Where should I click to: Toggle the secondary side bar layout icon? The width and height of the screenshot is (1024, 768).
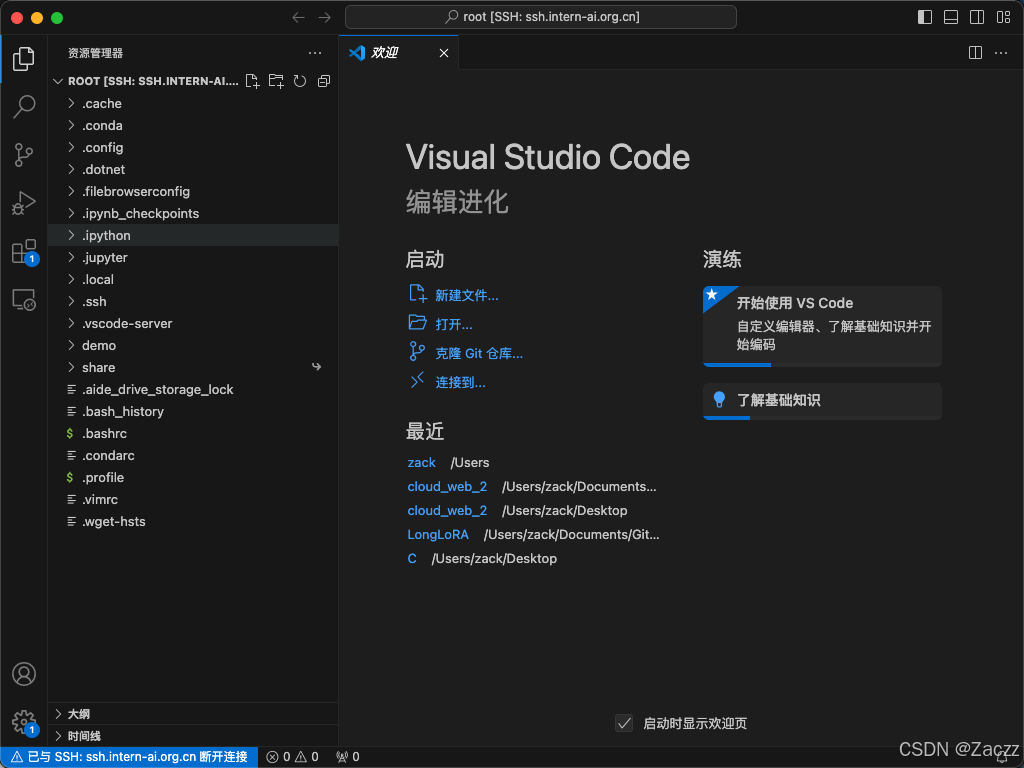coord(977,17)
